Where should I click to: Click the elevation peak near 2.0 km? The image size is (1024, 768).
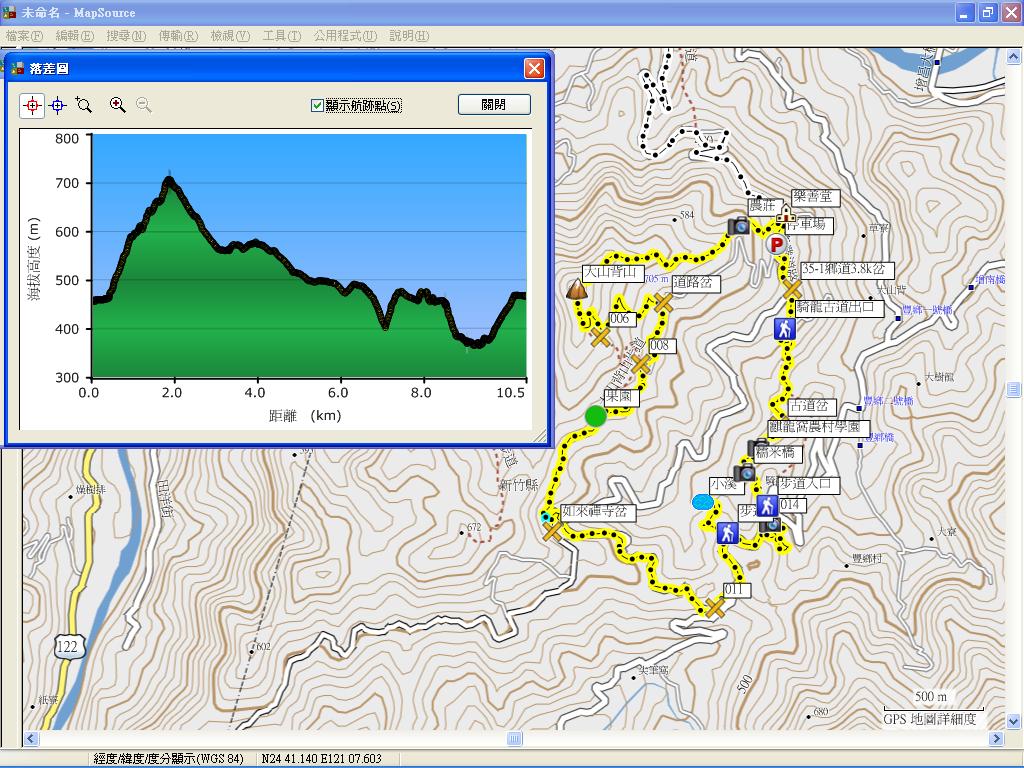(169, 180)
